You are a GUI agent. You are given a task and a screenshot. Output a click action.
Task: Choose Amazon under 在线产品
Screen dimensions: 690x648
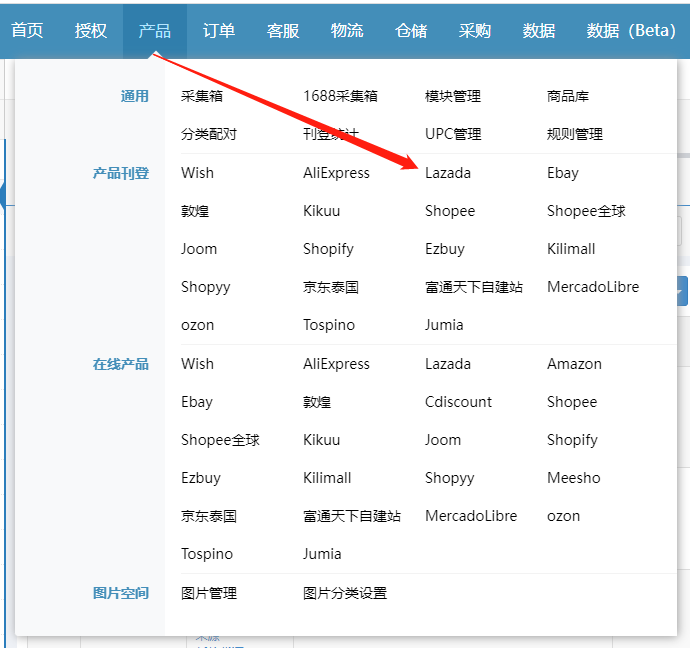(574, 364)
